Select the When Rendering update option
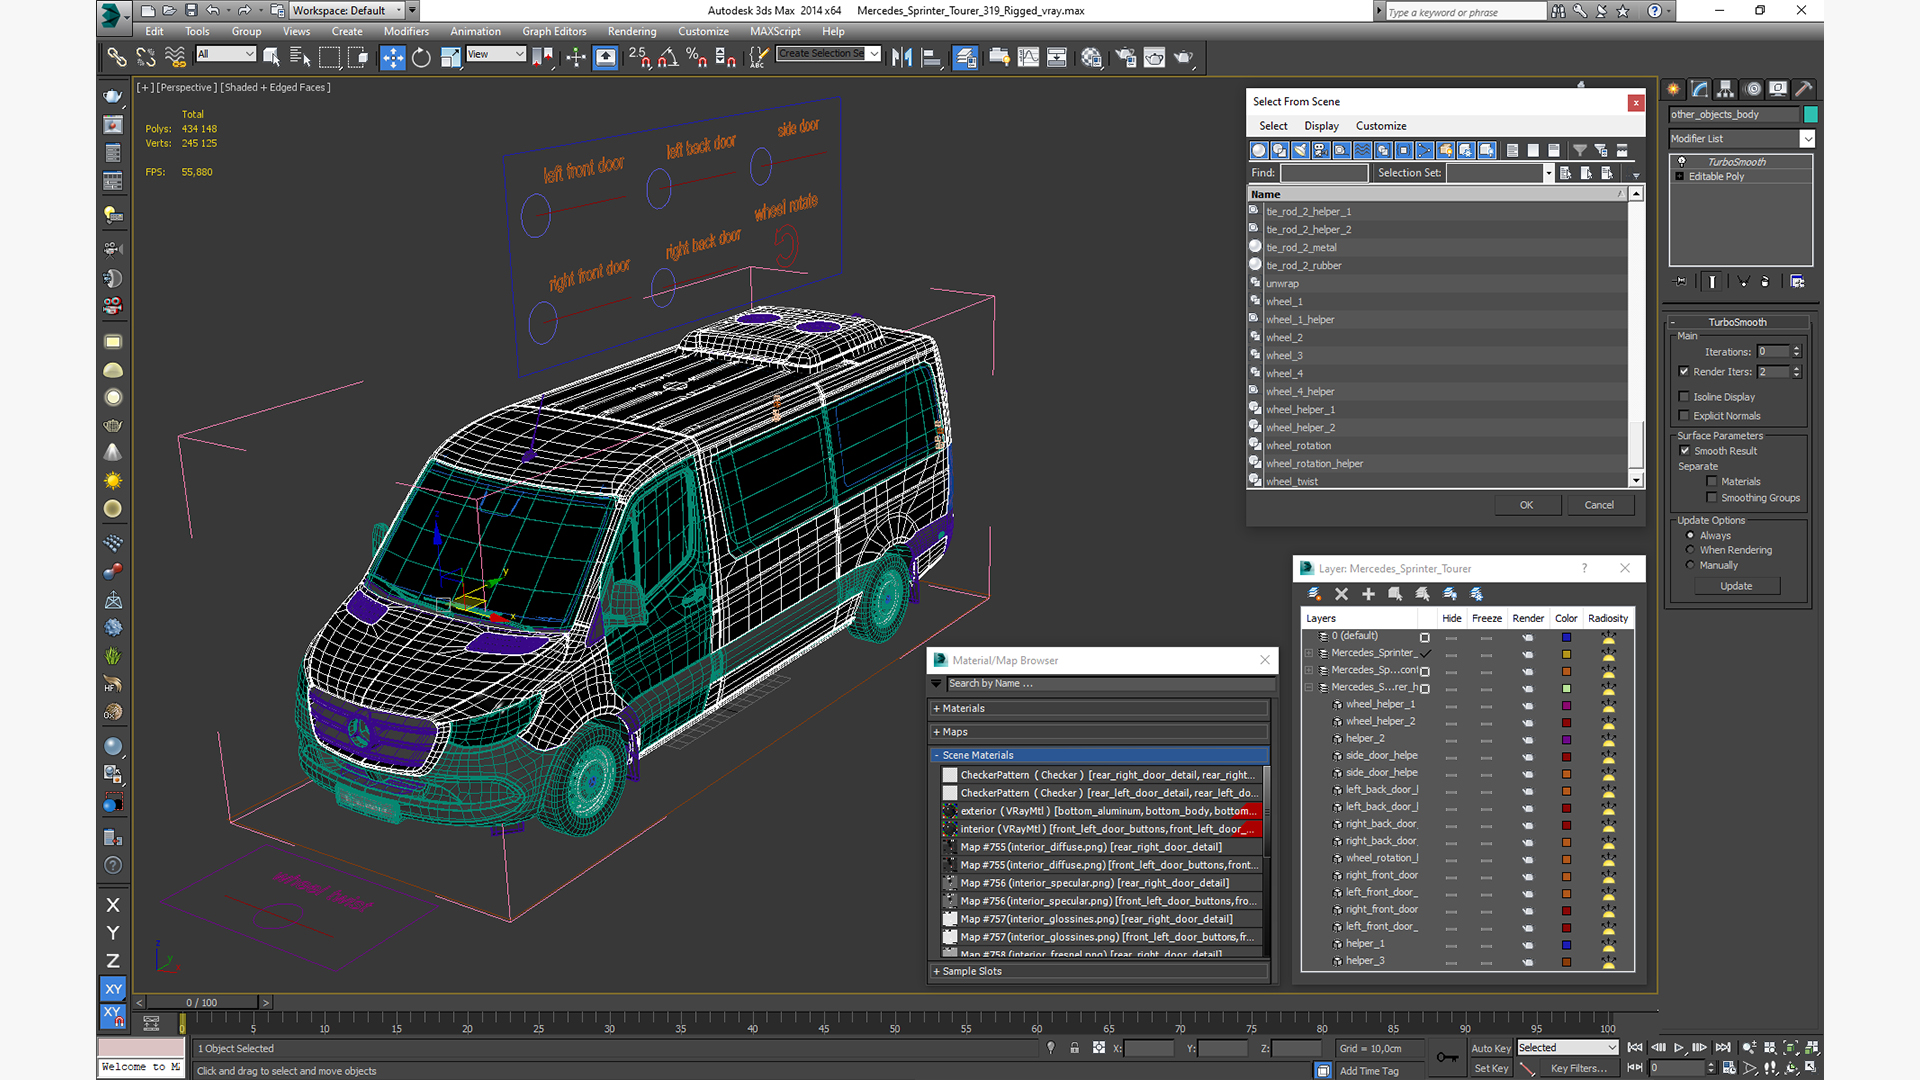Screen dimensions: 1920x1080 tap(1690, 550)
